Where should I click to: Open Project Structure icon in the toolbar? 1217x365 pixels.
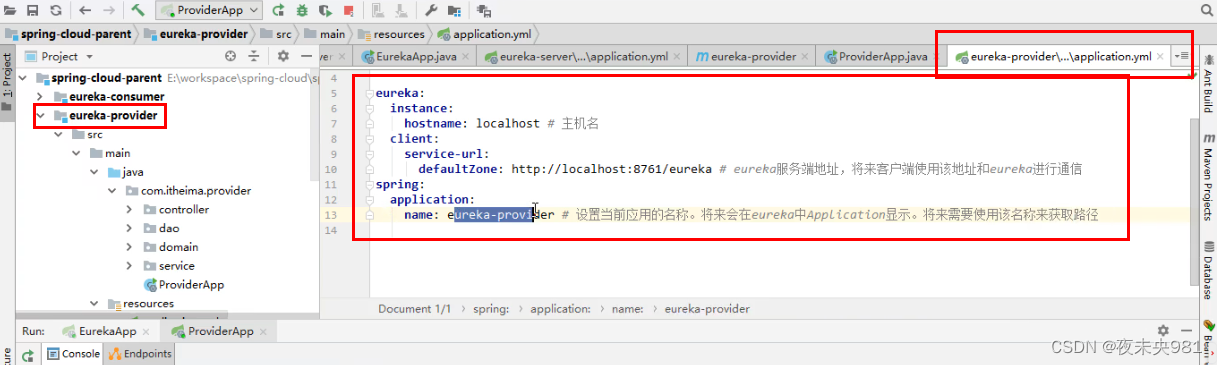pyautogui.click(x=455, y=10)
